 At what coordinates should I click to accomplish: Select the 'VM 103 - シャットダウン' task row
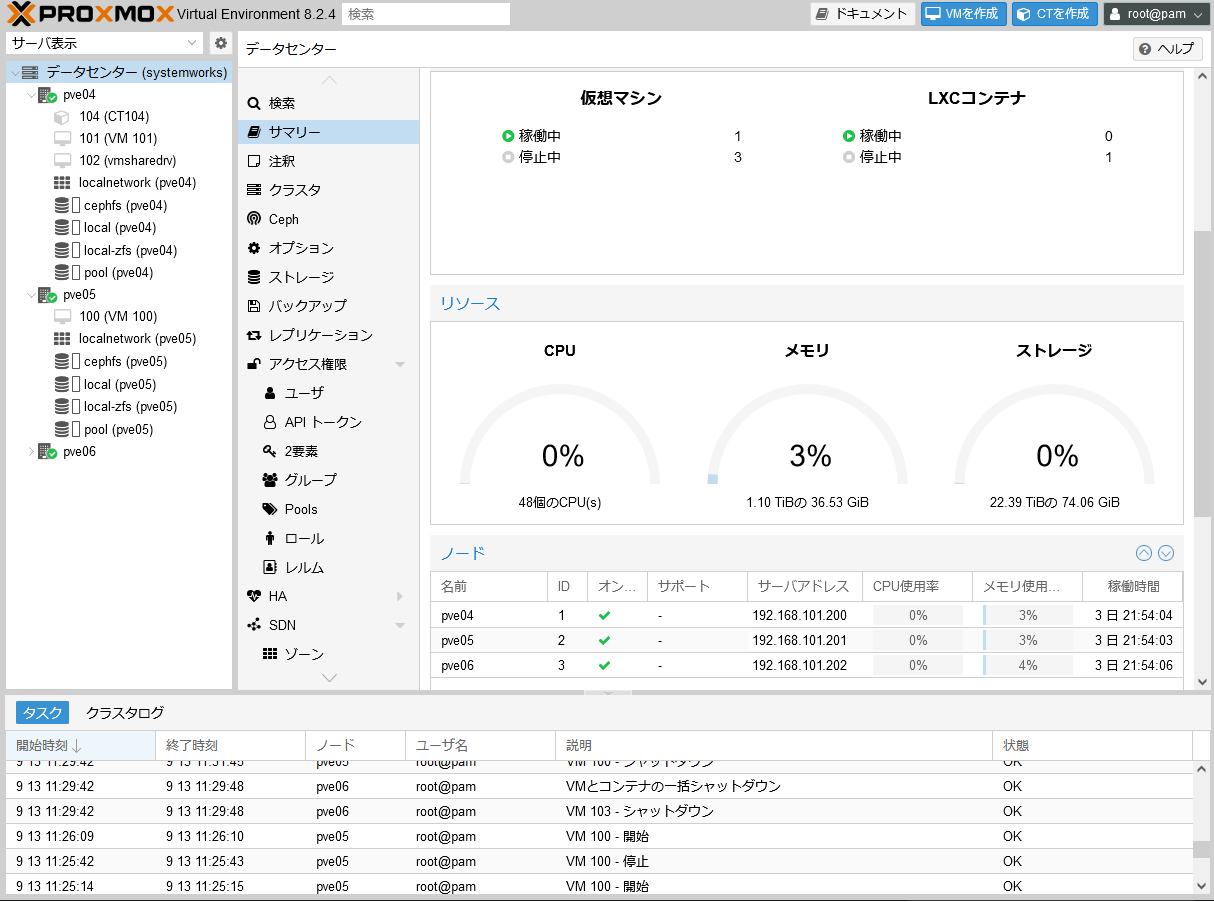coord(600,811)
